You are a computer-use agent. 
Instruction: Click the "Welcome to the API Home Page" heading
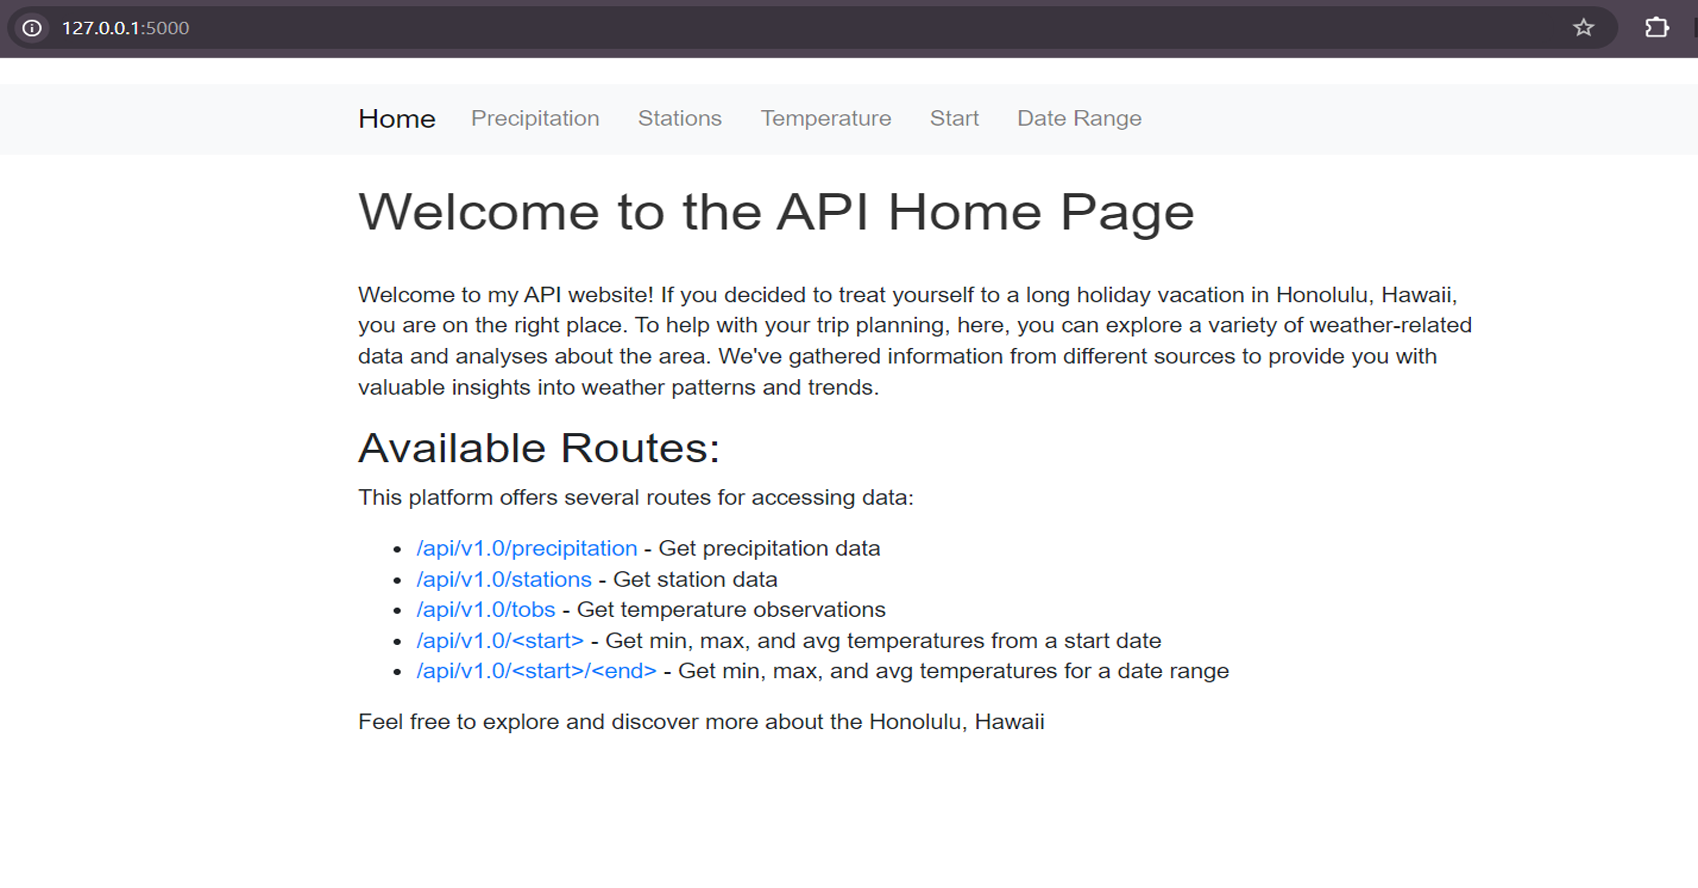click(776, 212)
